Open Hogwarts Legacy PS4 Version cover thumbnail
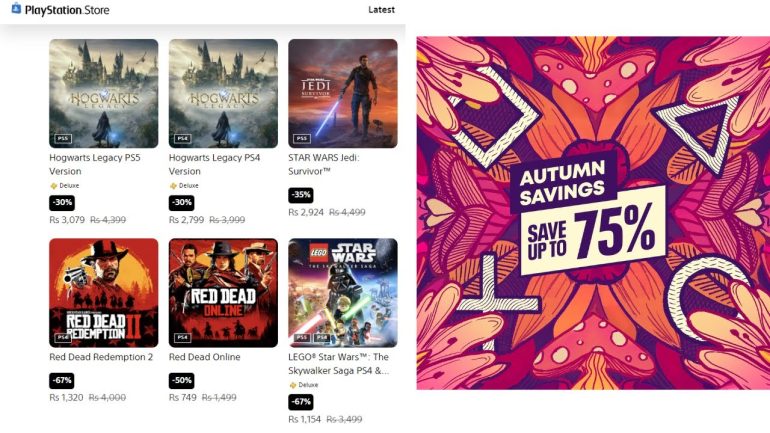 [223, 93]
